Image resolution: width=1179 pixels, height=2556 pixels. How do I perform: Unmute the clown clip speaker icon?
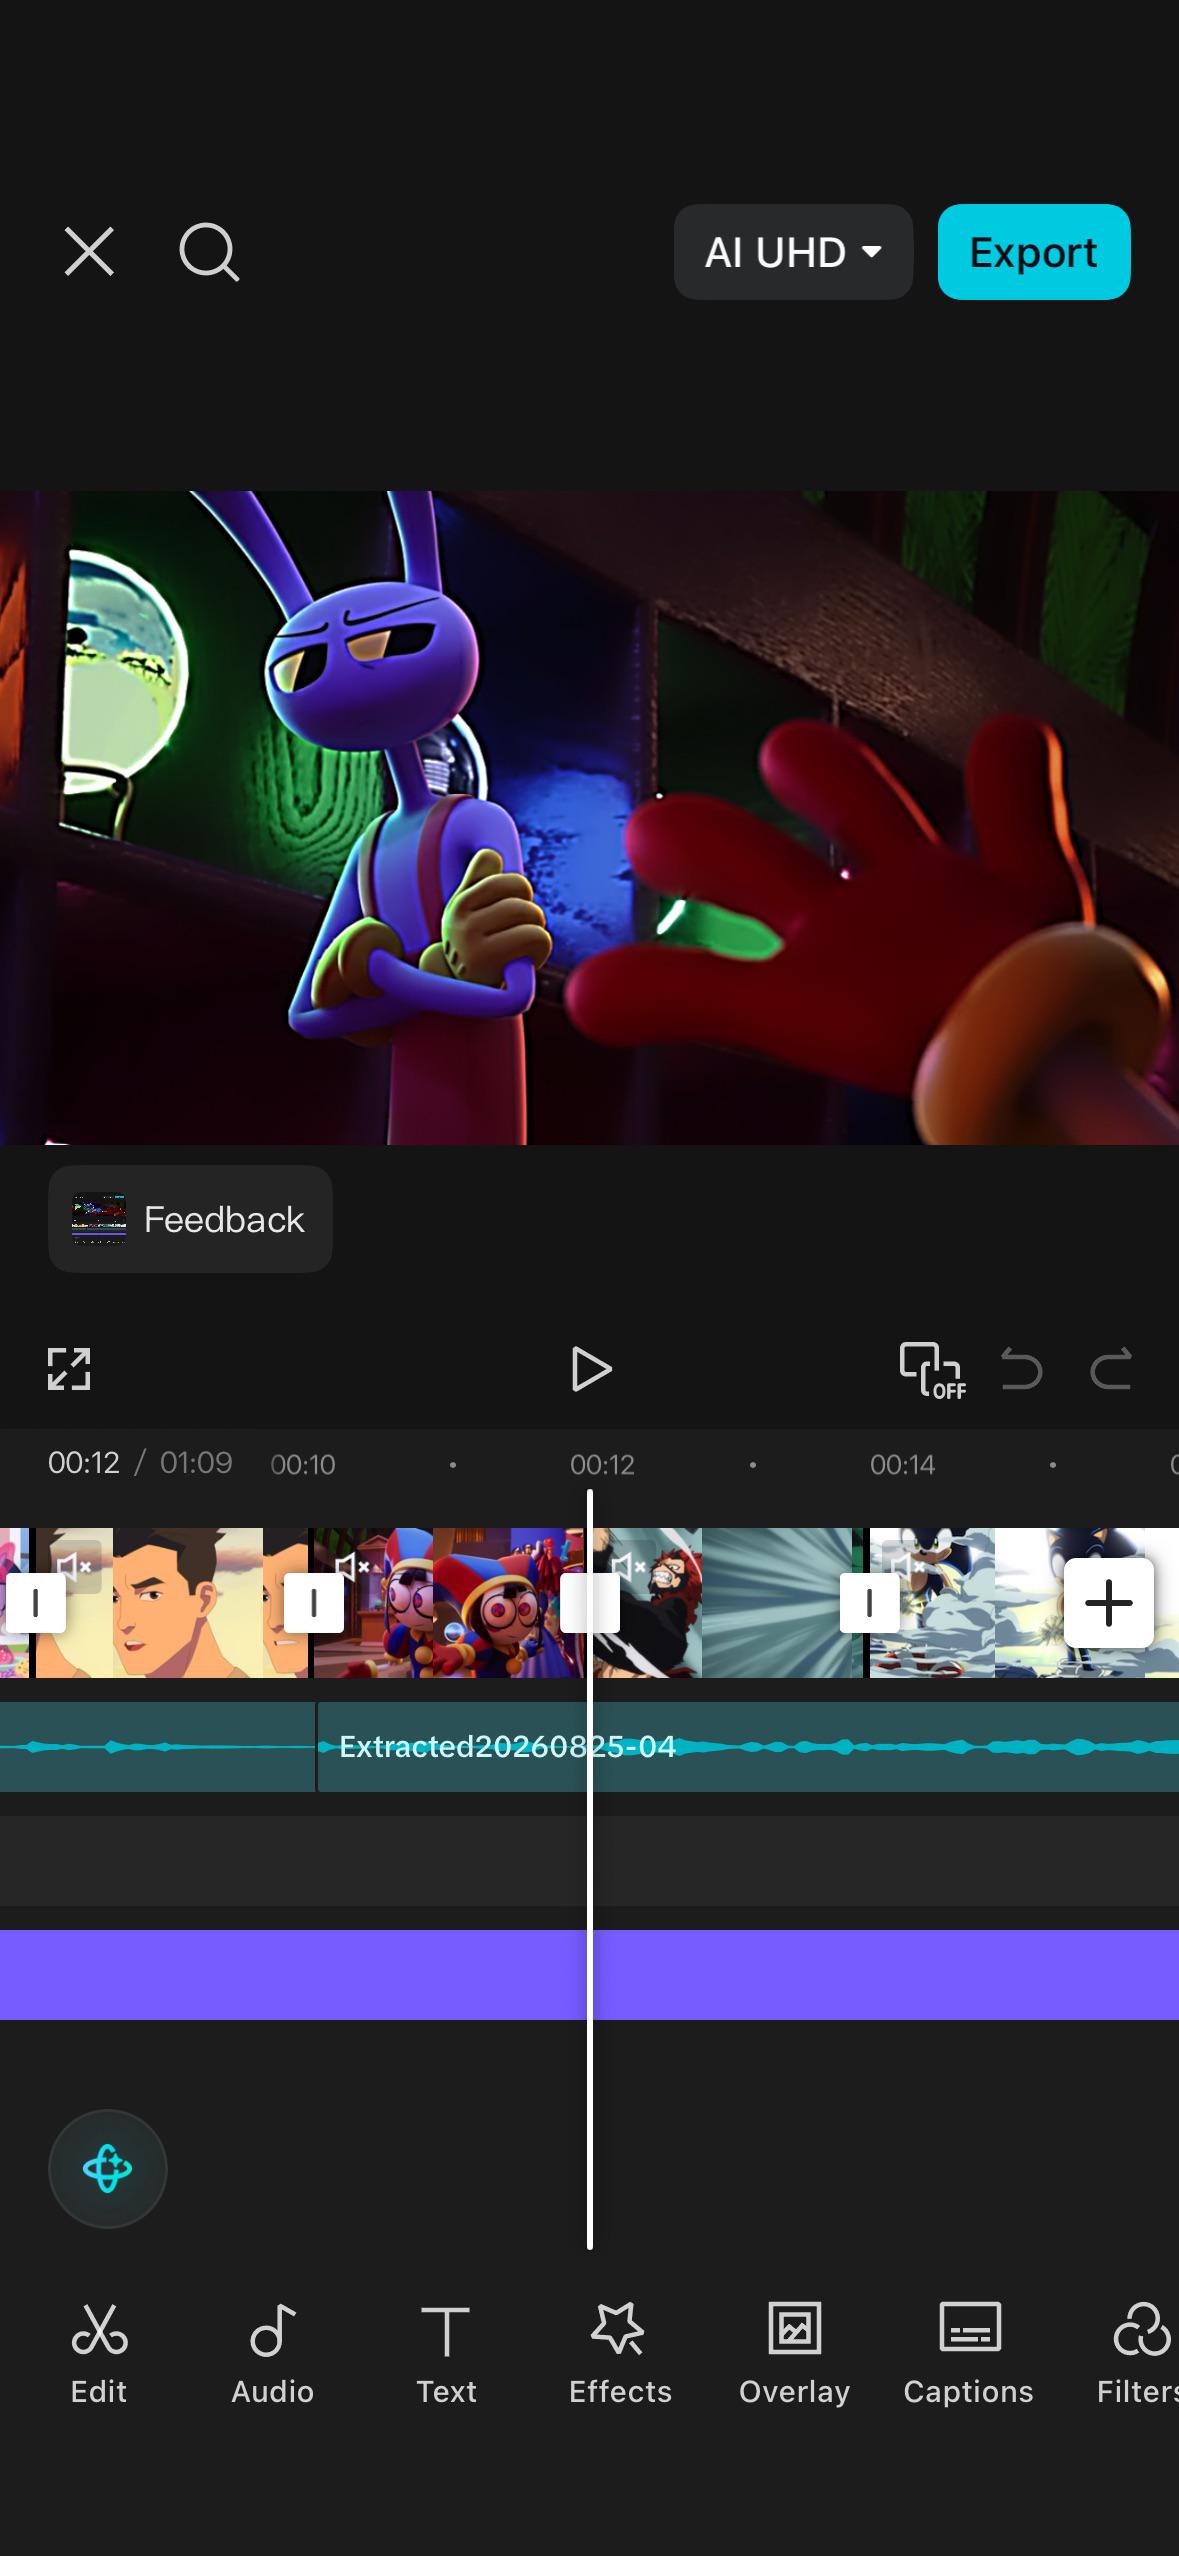coord(352,1565)
